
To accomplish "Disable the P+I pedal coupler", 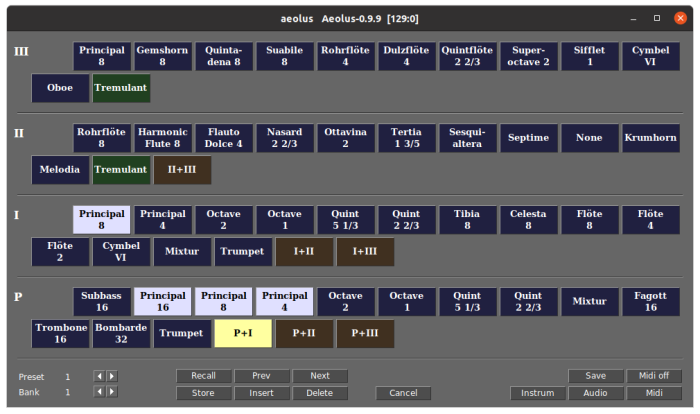I will point(243,333).
